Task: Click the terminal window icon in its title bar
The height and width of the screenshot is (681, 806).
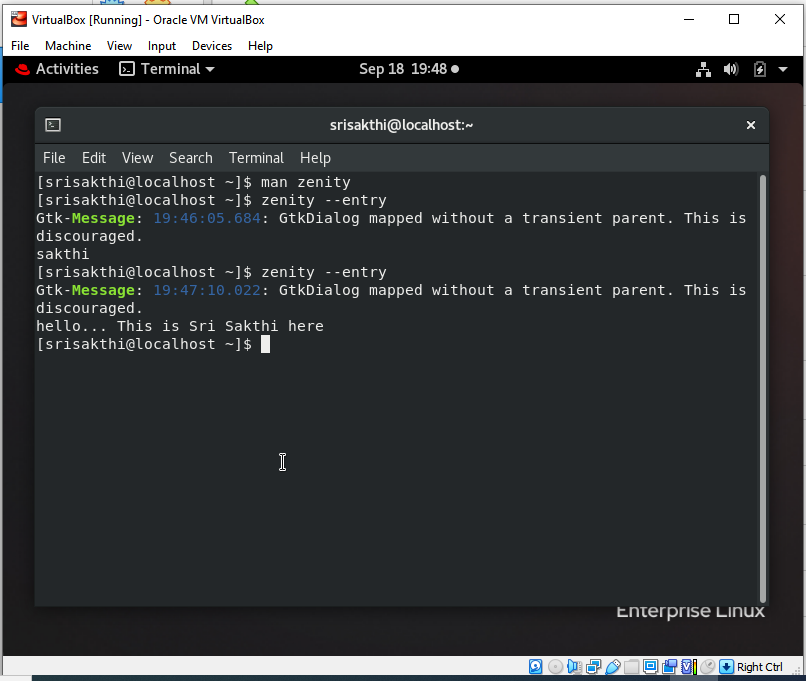Action: point(51,125)
